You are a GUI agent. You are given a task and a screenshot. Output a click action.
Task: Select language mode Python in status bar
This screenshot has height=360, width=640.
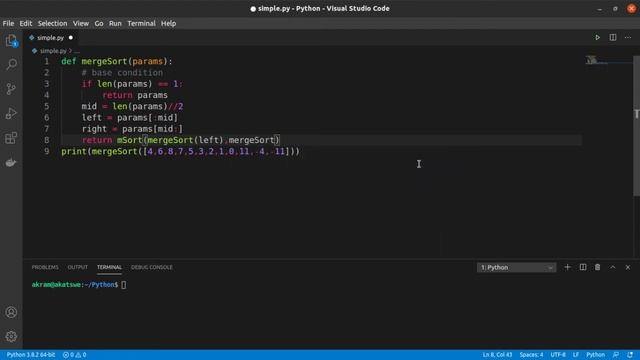pos(596,355)
